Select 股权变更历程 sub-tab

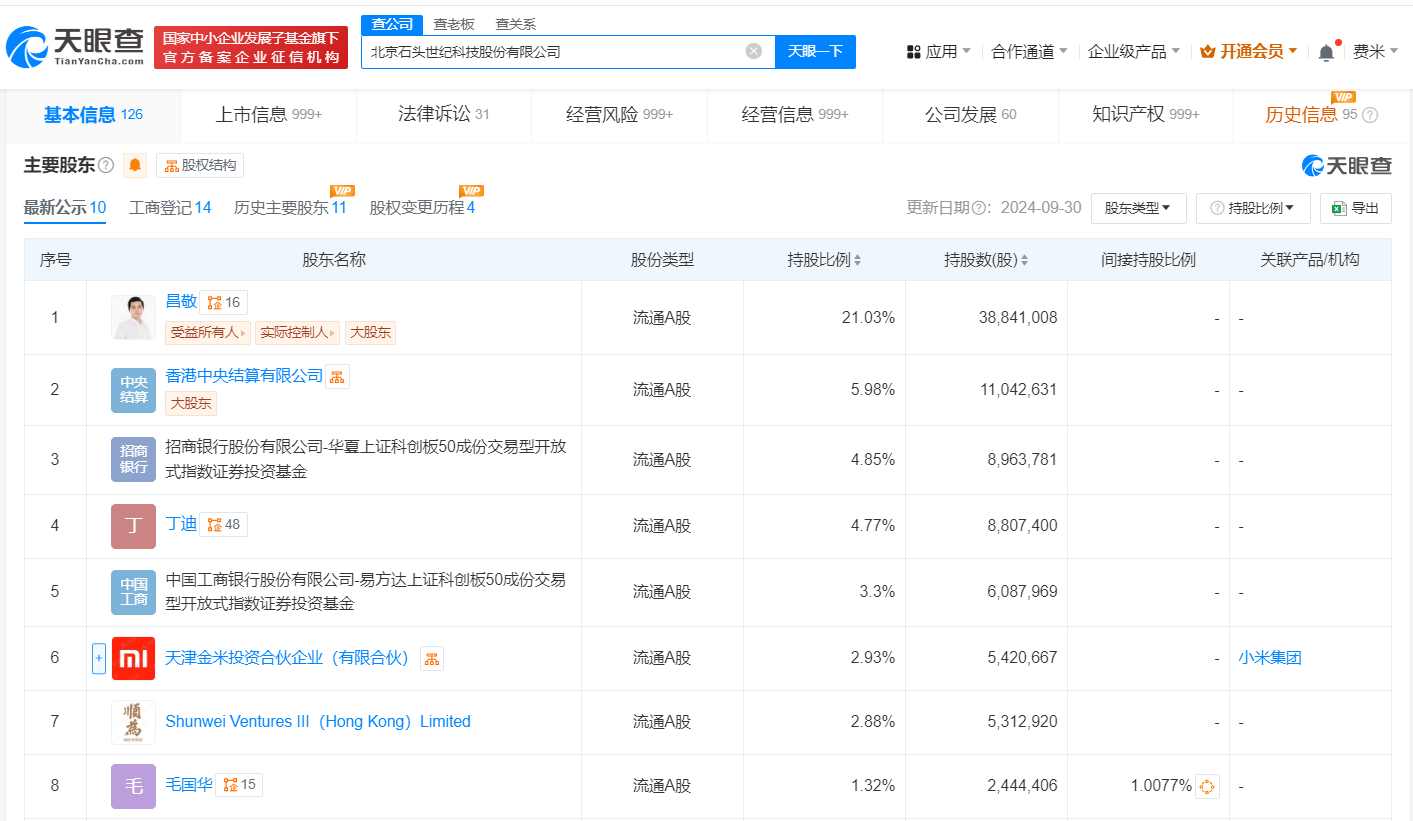coord(422,208)
